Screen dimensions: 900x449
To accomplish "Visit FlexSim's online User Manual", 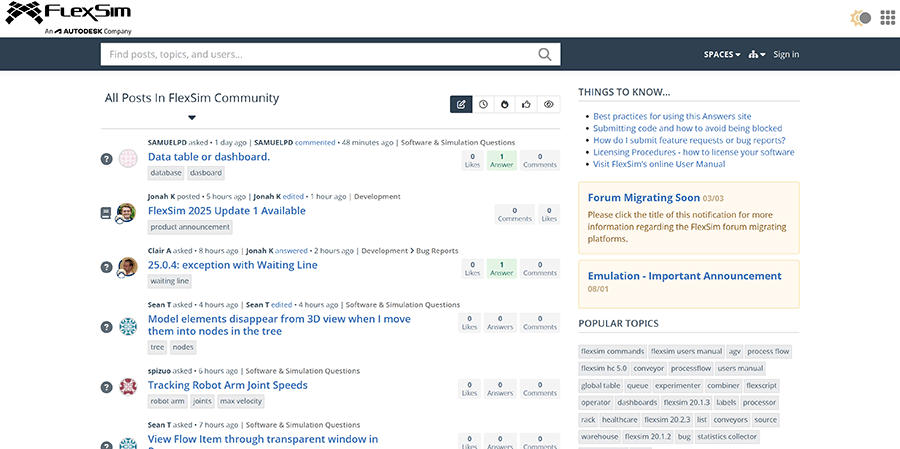I will [x=659, y=164].
